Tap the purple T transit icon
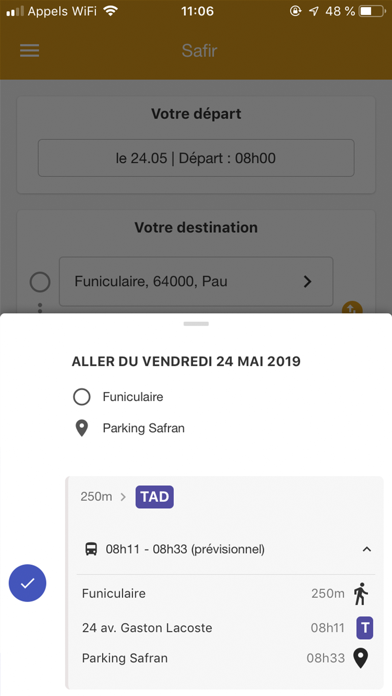 click(x=365, y=628)
